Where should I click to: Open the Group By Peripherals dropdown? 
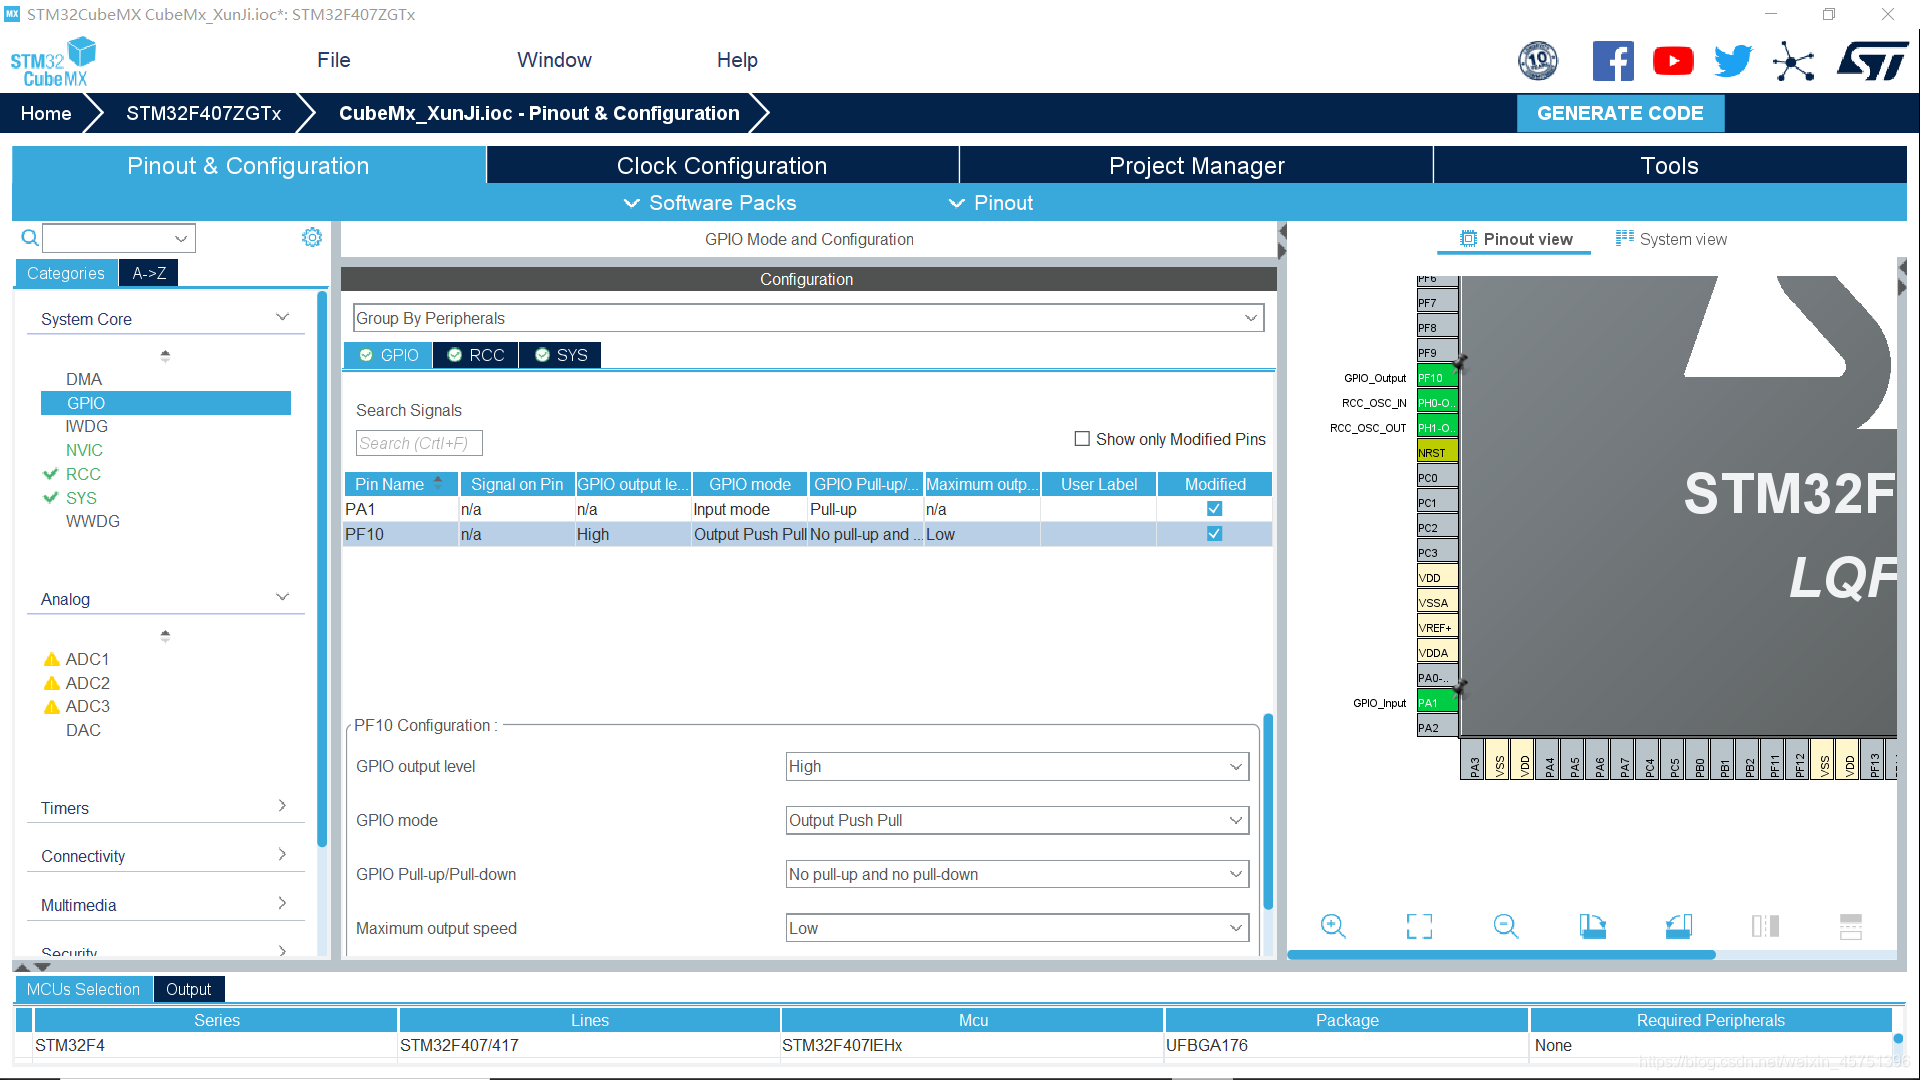click(x=807, y=318)
